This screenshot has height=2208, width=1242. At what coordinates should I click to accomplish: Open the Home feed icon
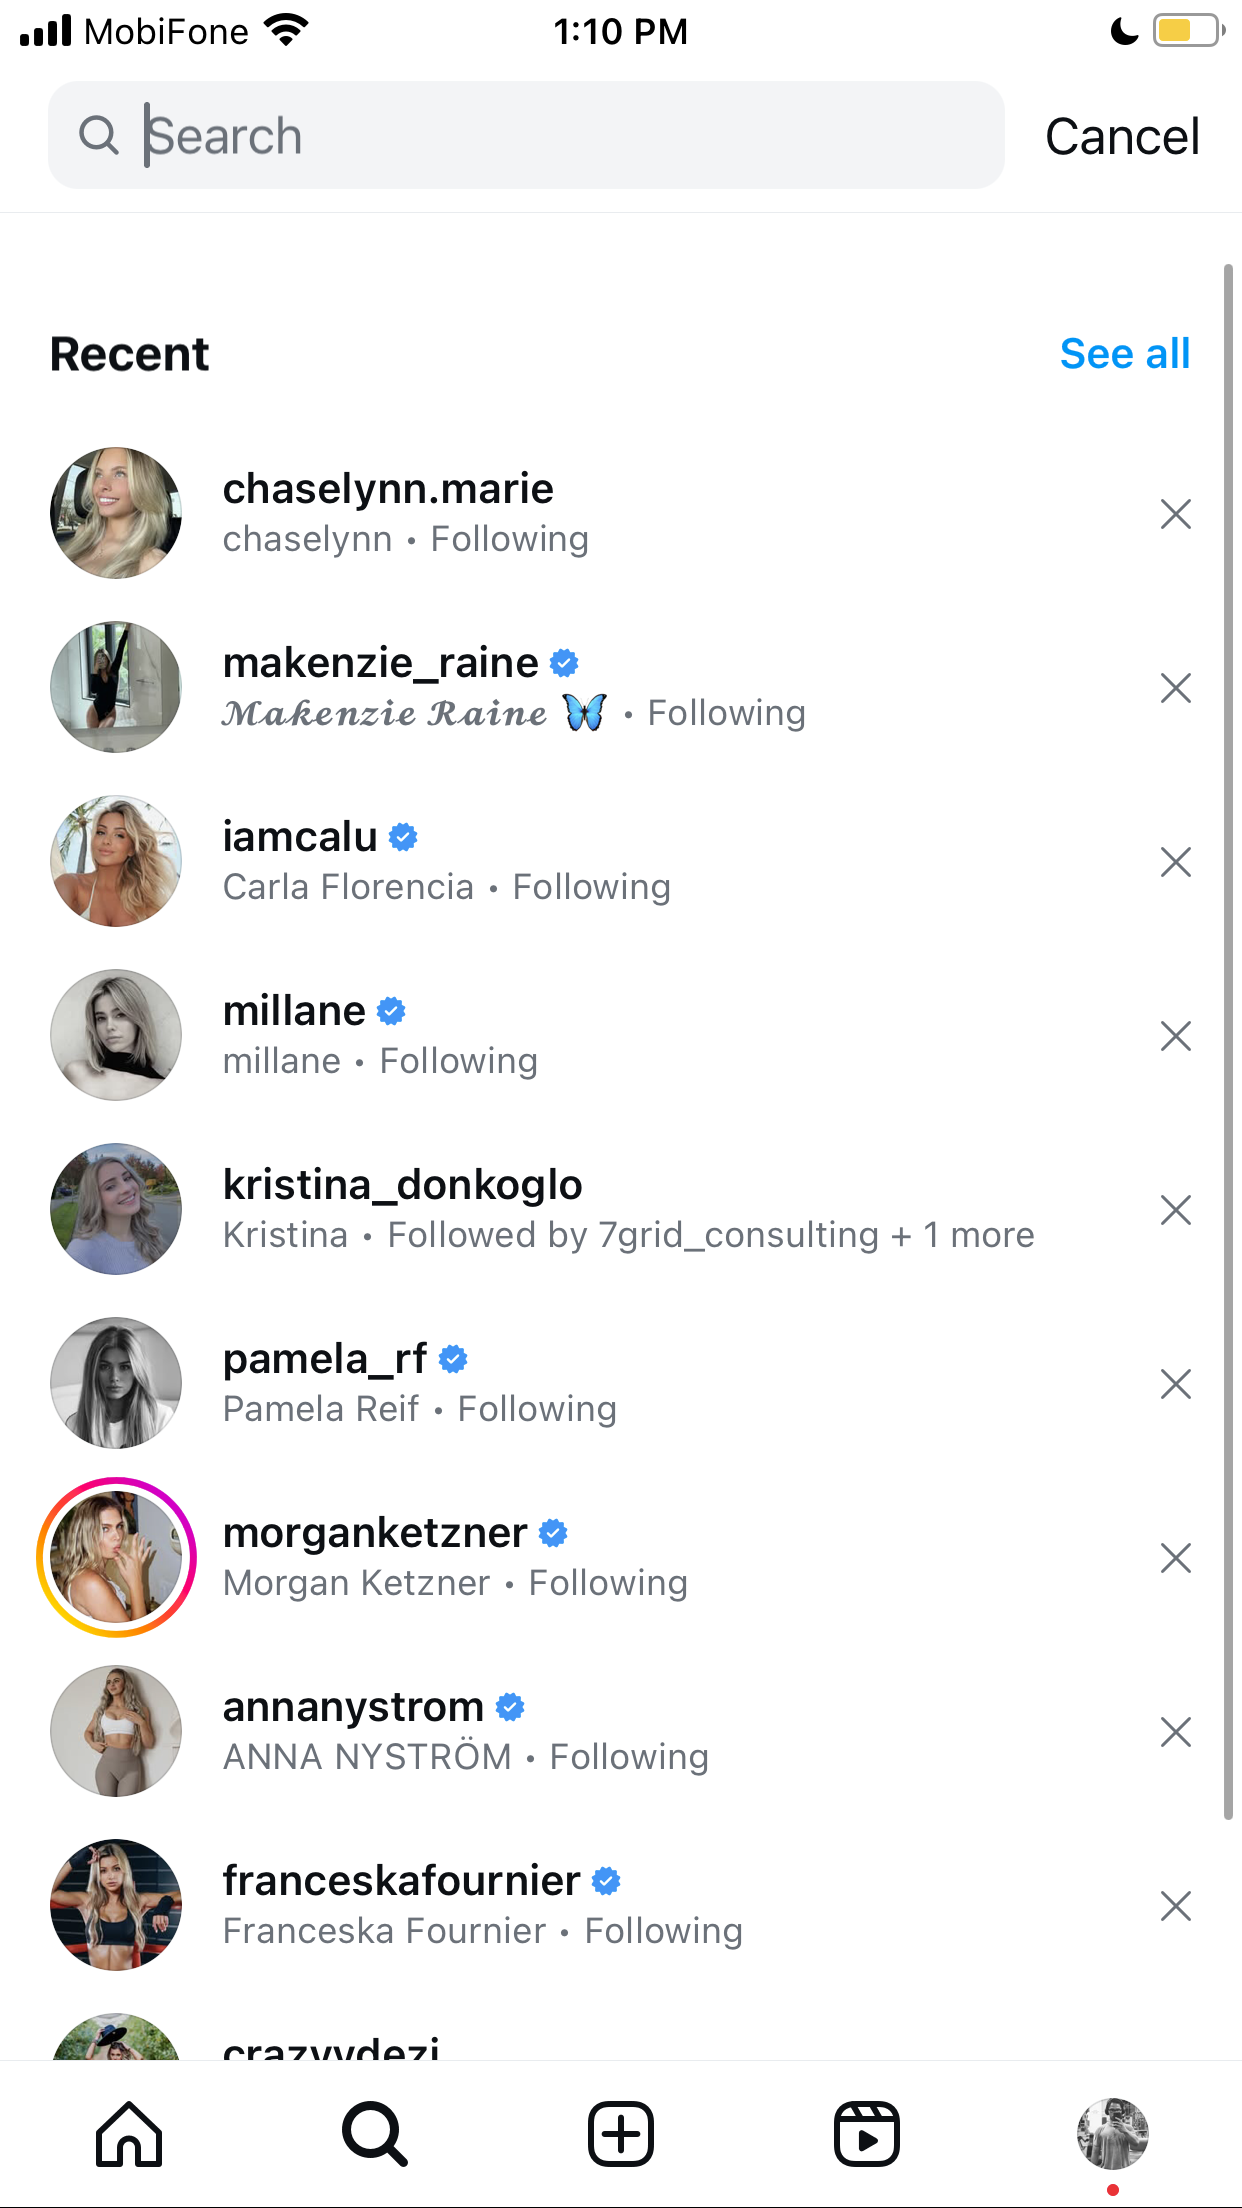tap(129, 2134)
